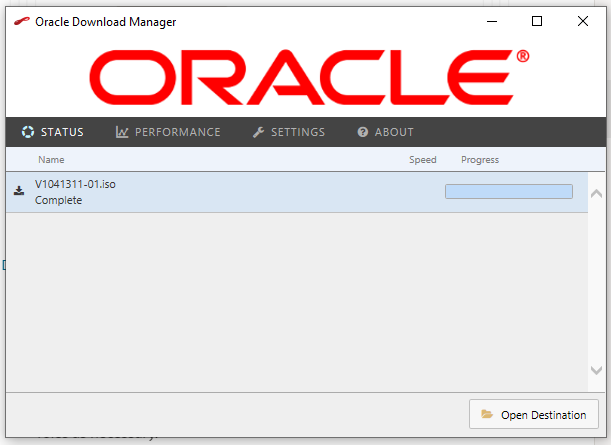
Task: Click the Oracle logo banner
Action: coord(309,77)
